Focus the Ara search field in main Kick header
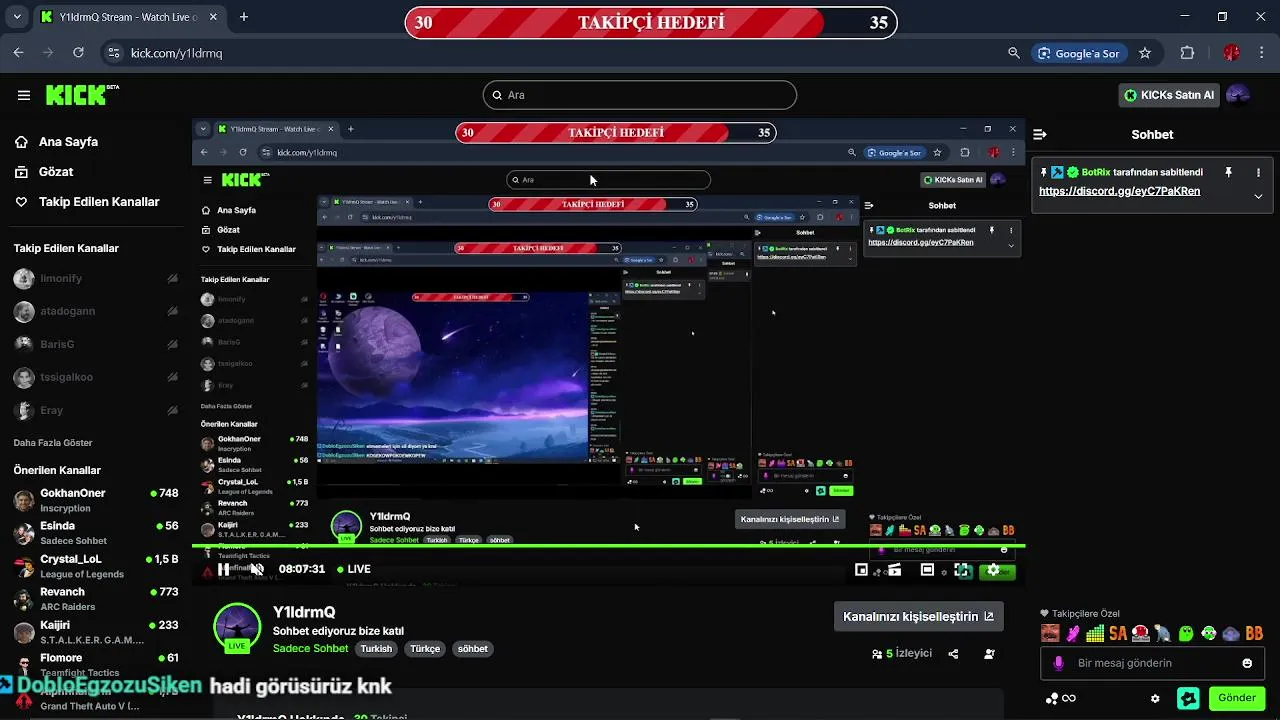The image size is (1280, 720). [640, 95]
